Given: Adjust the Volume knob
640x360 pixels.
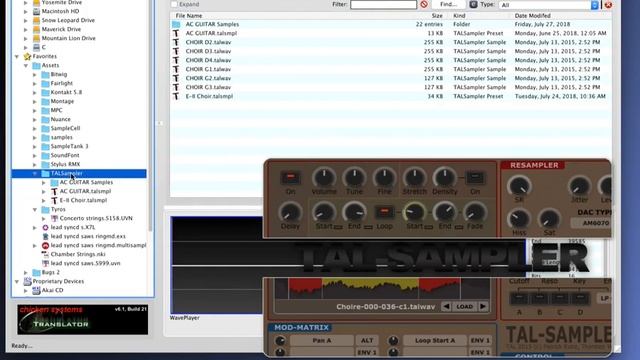Looking at the screenshot, I should [x=324, y=178].
